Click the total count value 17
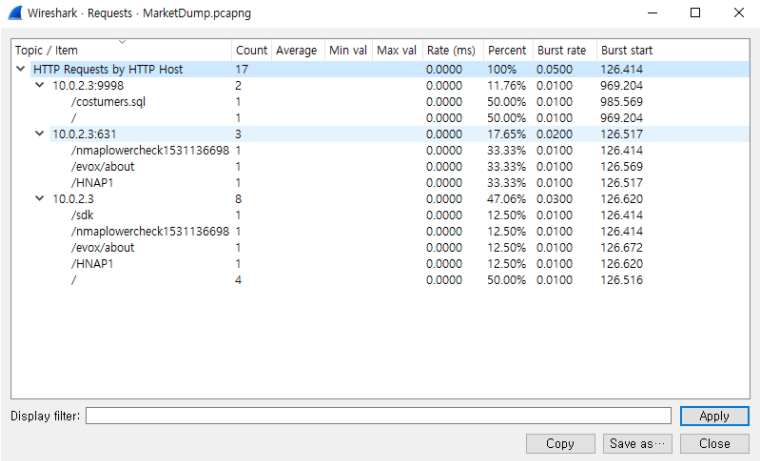760x461 pixels. (x=241, y=69)
